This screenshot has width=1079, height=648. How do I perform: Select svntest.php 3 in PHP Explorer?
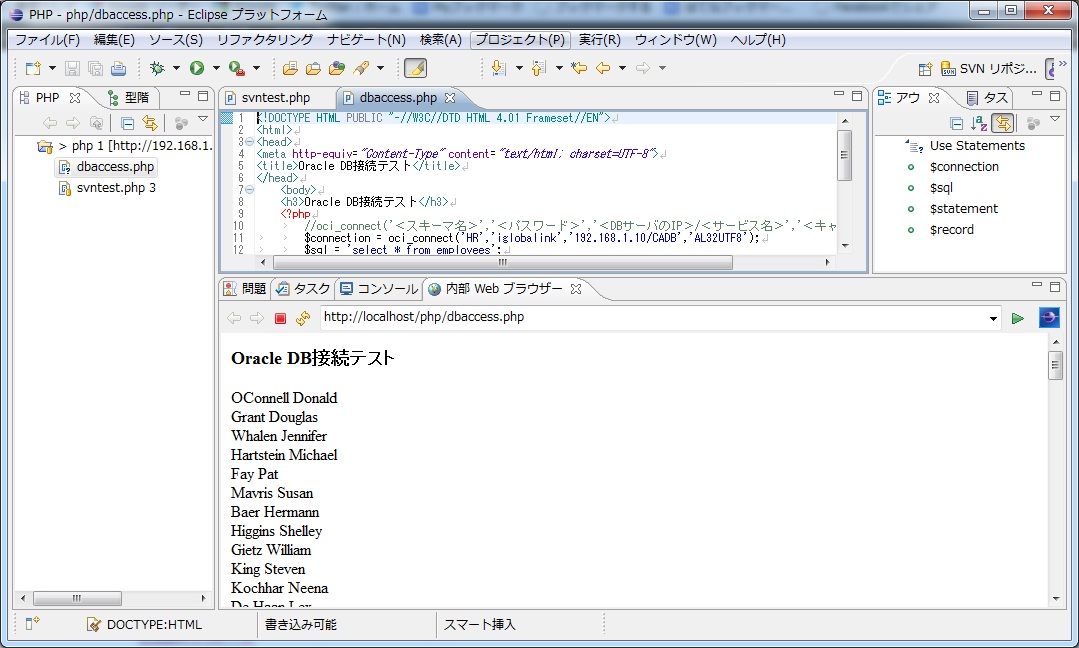tap(116, 188)
